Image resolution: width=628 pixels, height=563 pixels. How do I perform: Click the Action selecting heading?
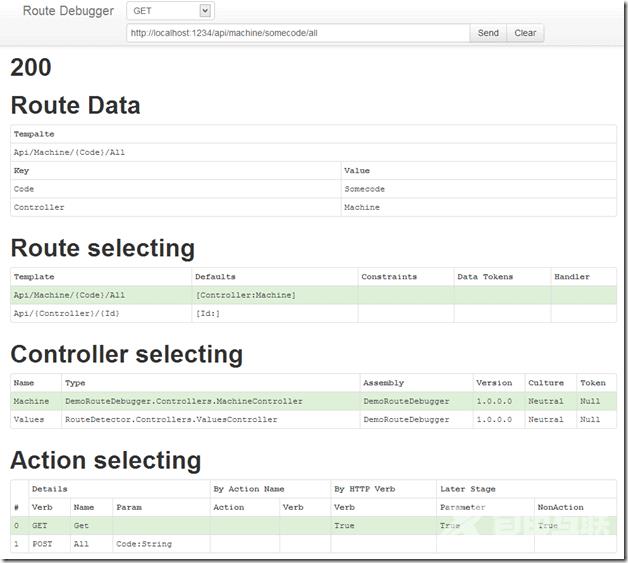point(105,460)
